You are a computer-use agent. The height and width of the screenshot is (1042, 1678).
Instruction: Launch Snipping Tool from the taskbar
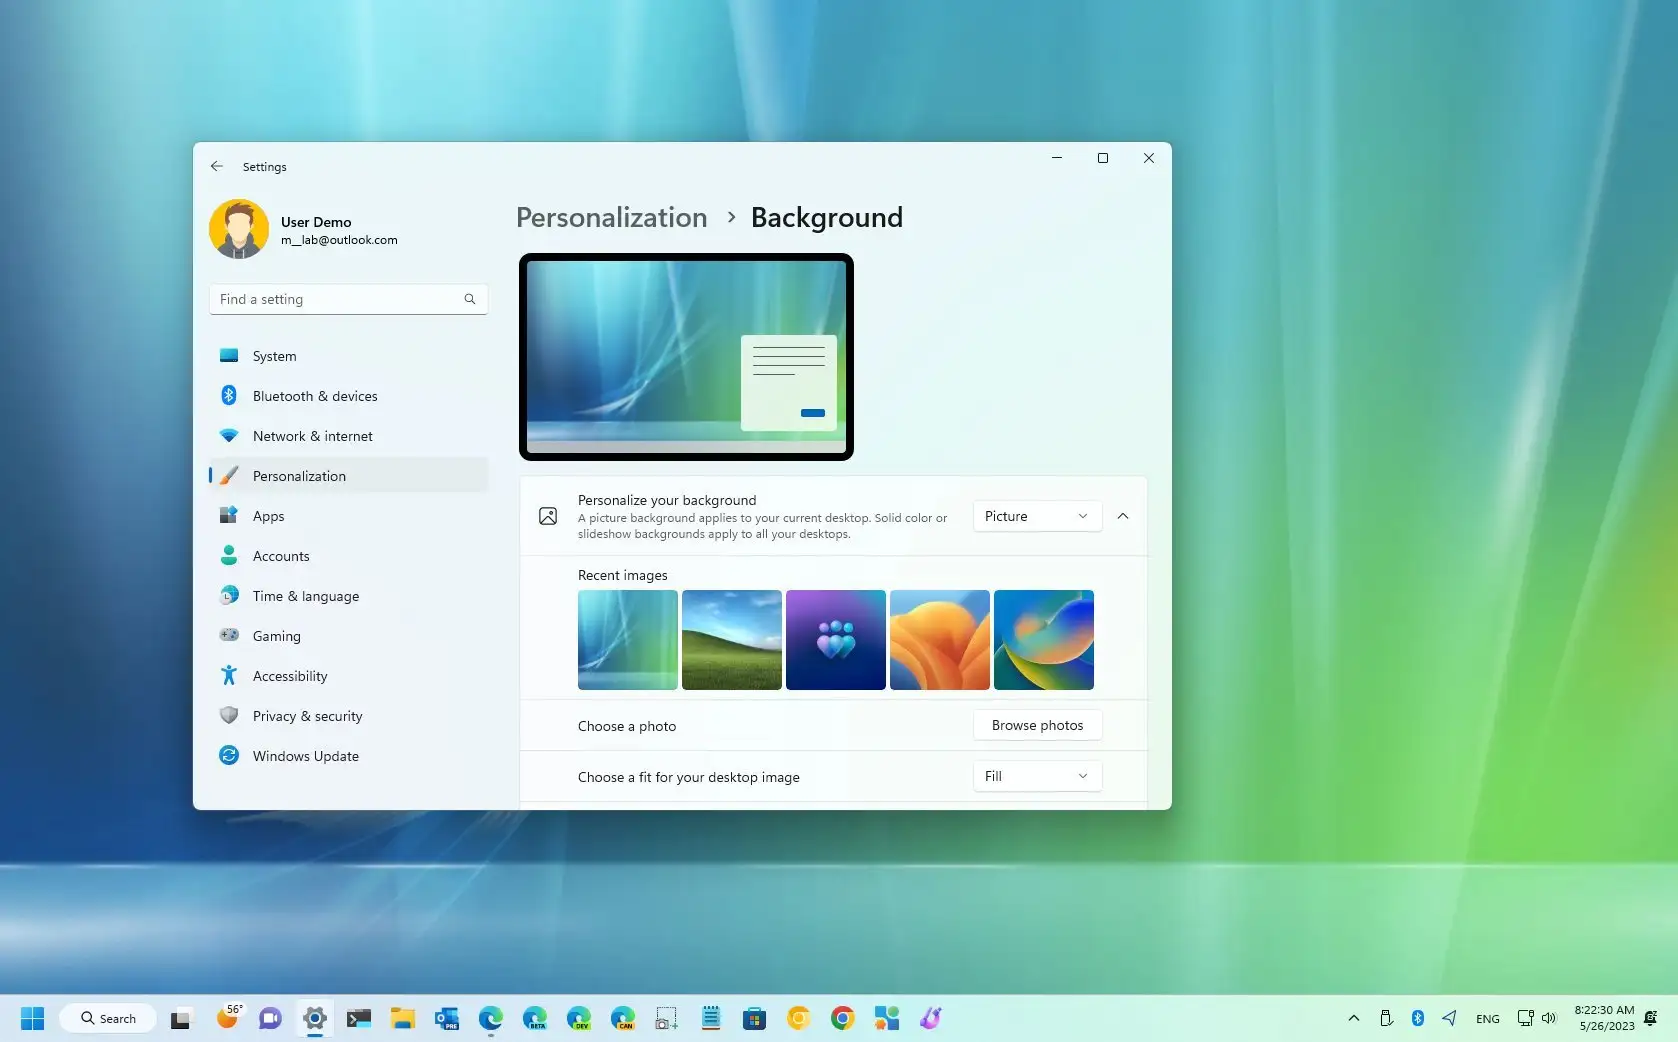tap(666, 1019)
